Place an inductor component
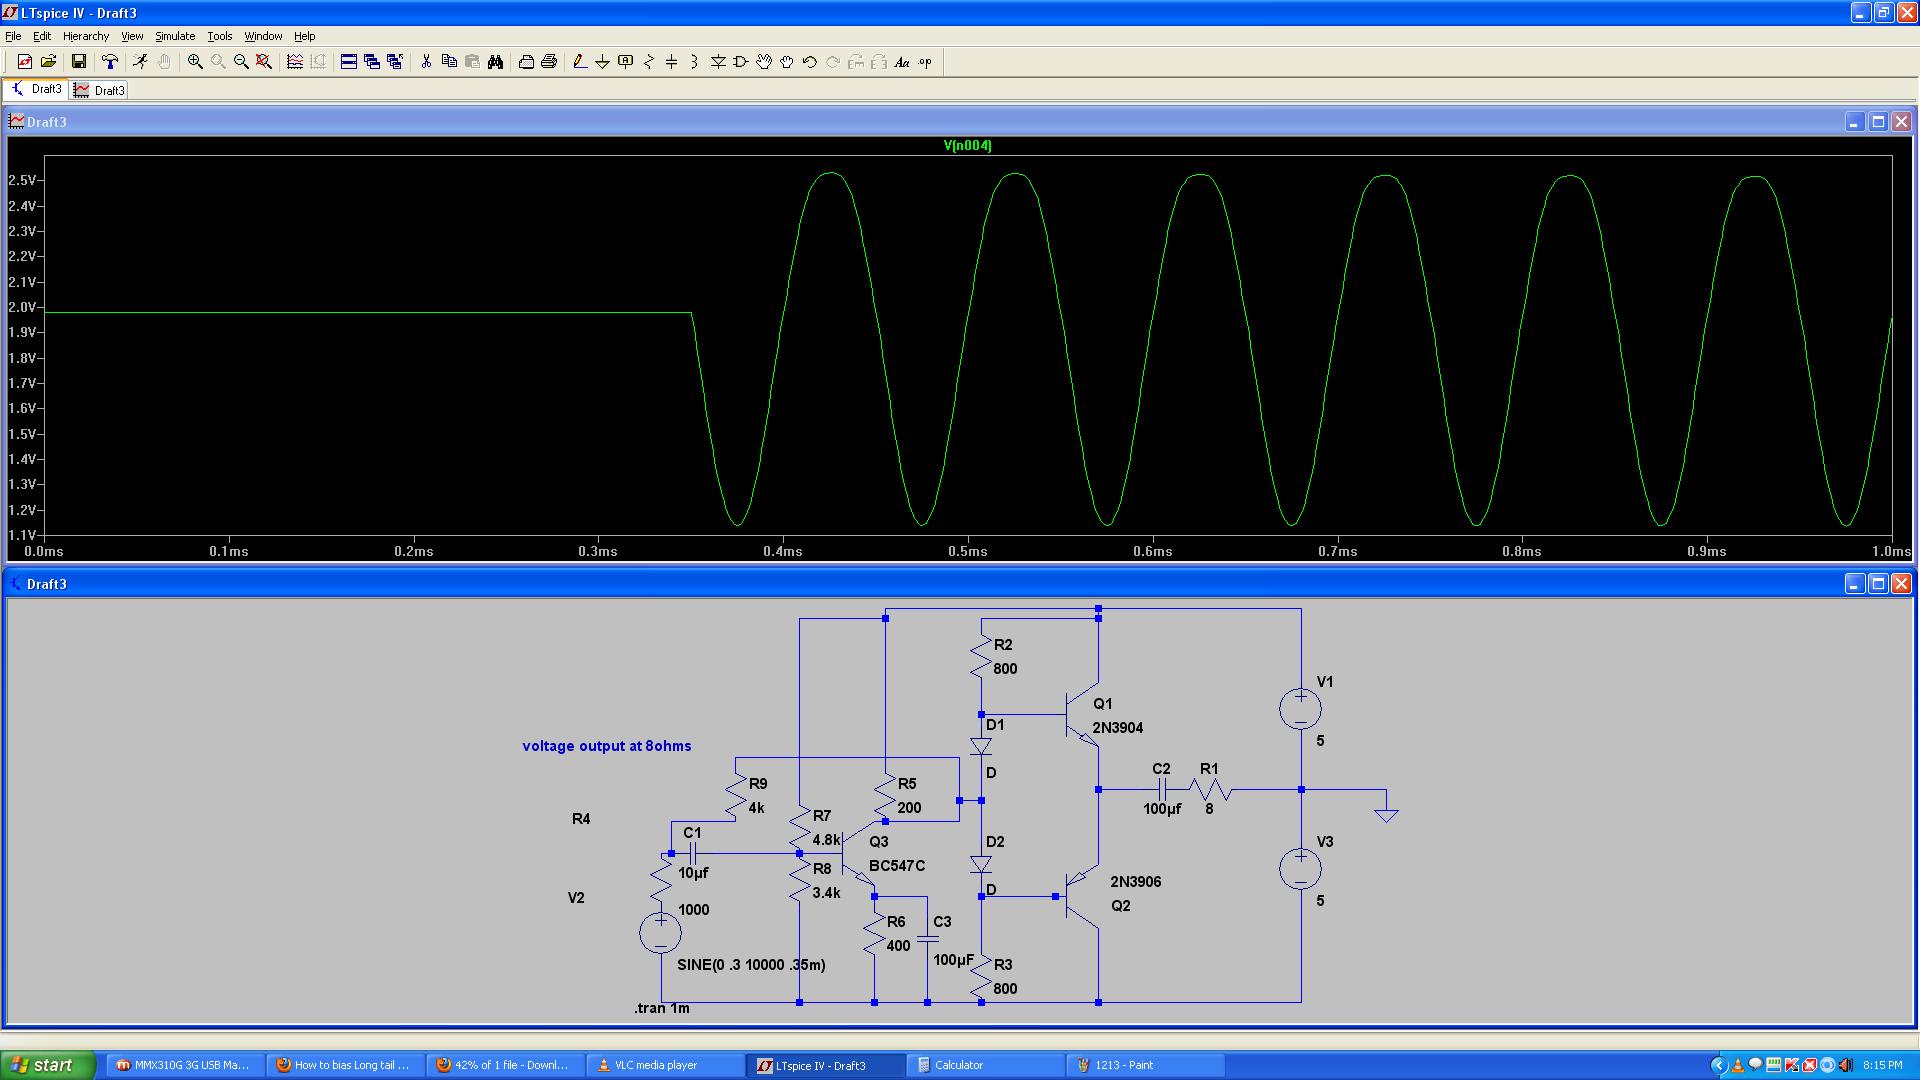The image size is (1920, 1080). click(695, 62)
